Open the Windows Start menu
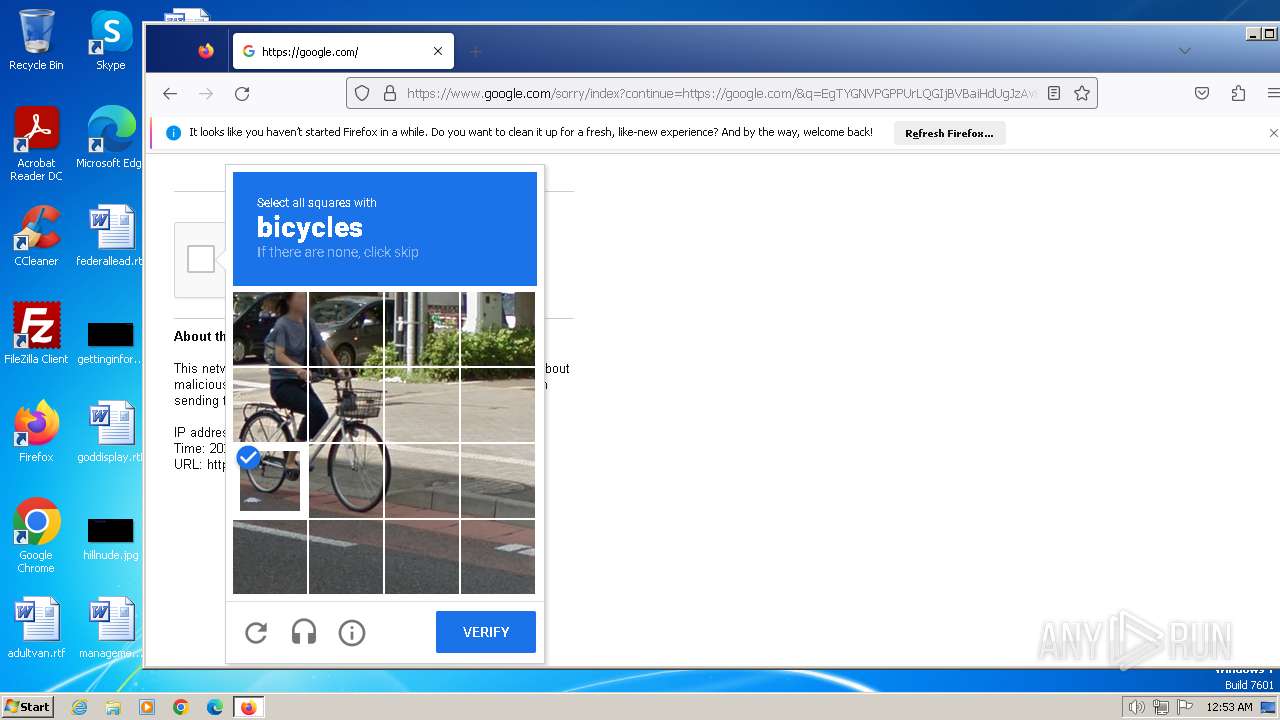Viewport: 1280px width, 720px height. [x=27, y=707]
